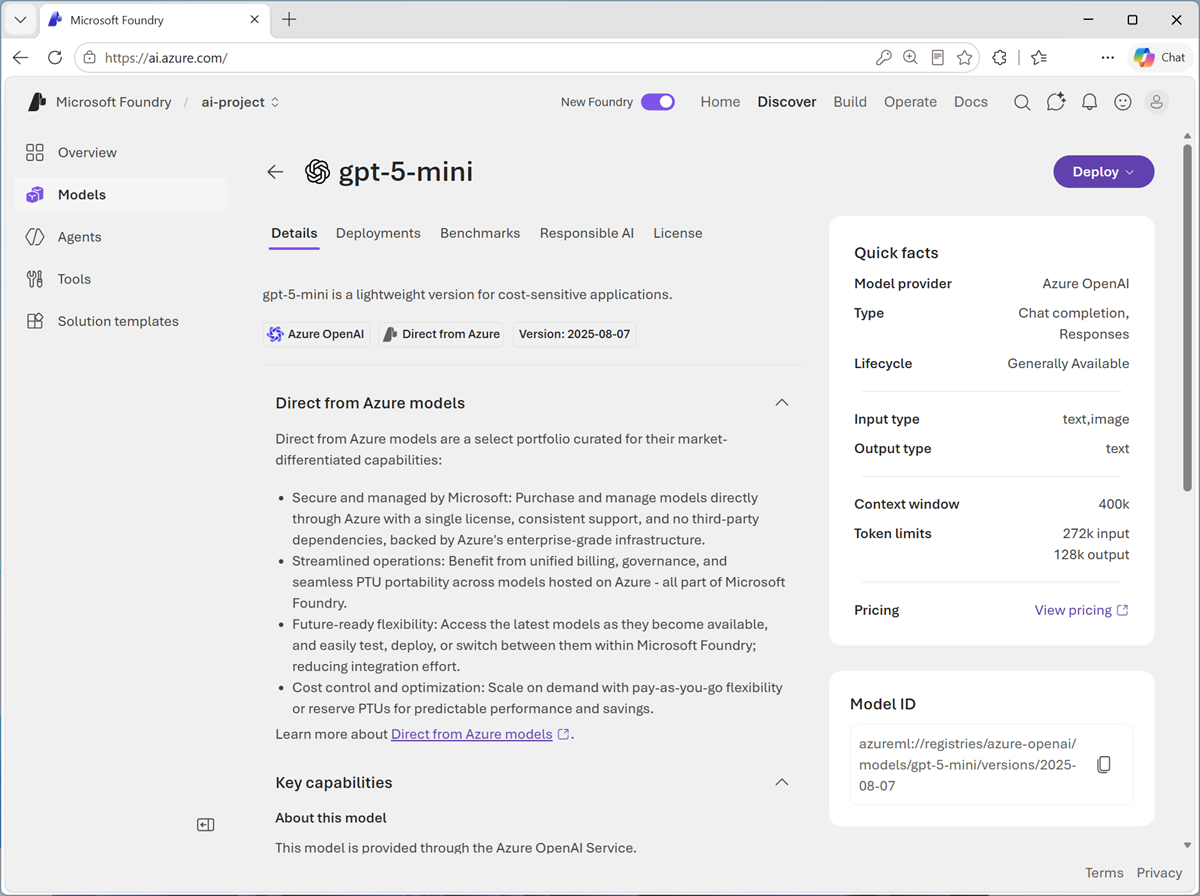Add page to favorites with star icon
The height and width of the screenshot is (896, 1200).
coord(964,58)
